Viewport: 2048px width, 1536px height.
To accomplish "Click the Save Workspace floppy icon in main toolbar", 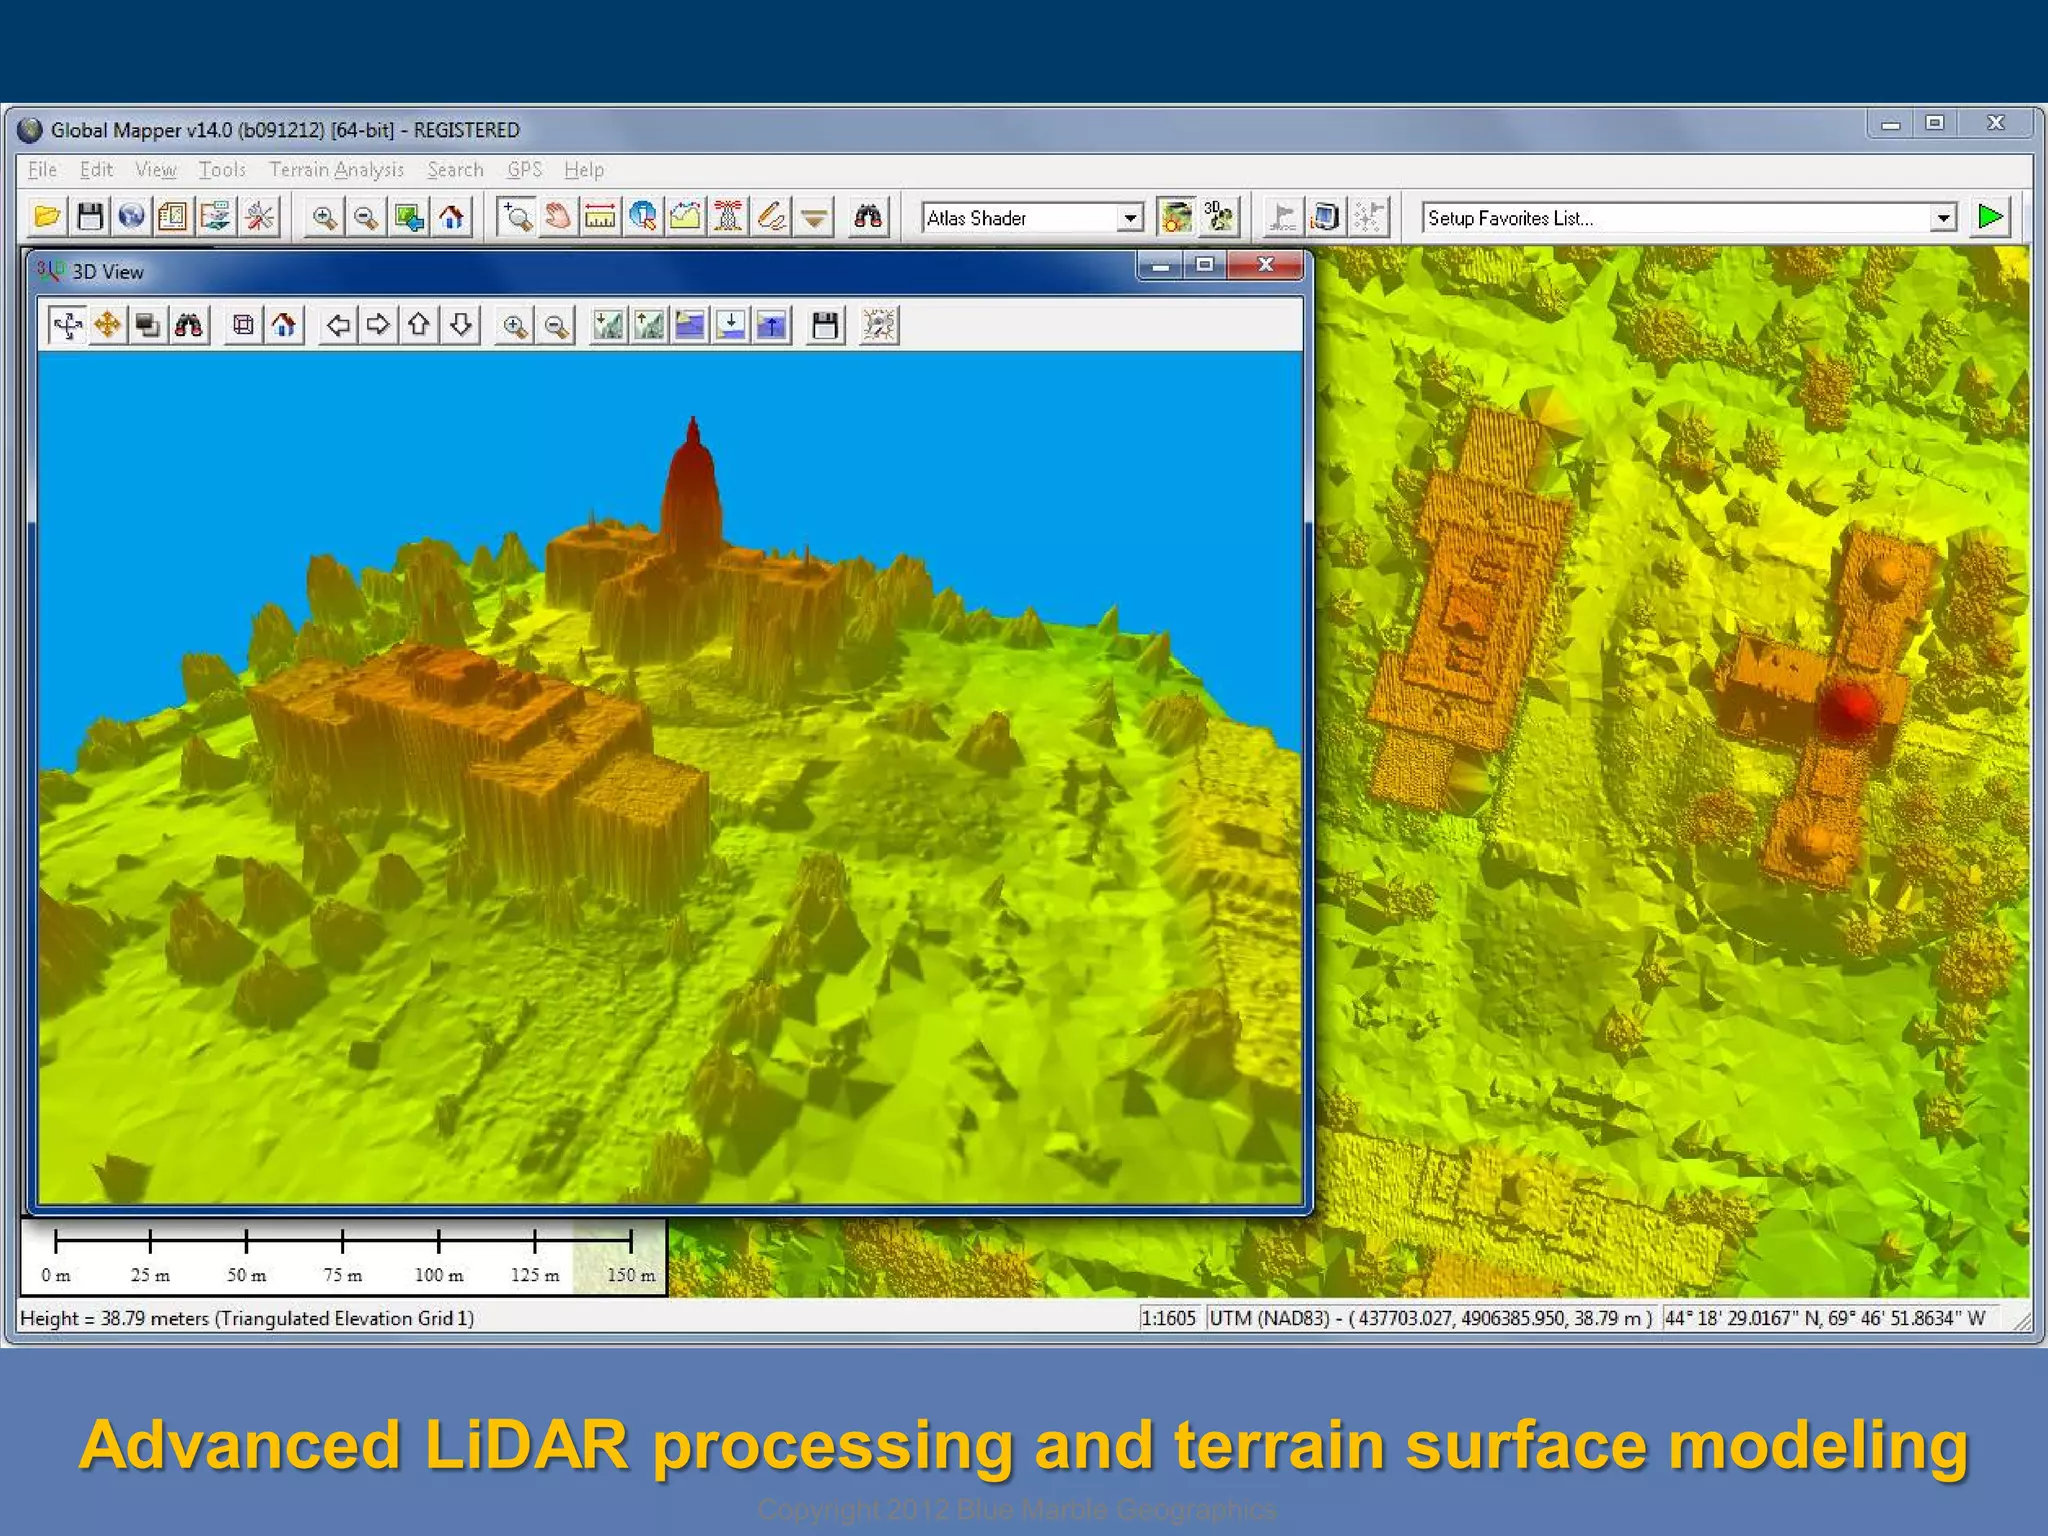I will [90, 217].
